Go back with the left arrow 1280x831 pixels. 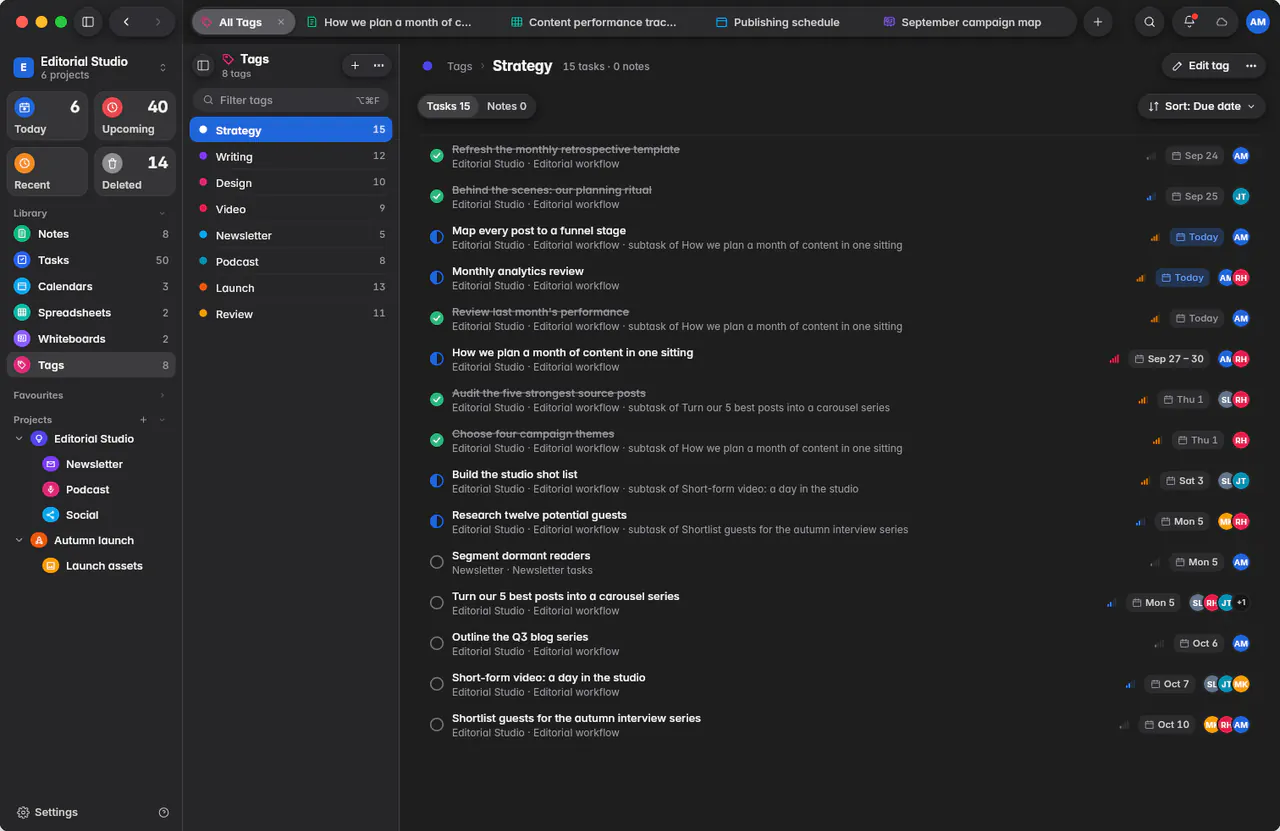click(126, 22)
